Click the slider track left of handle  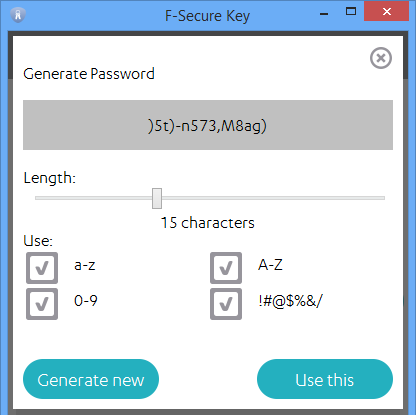click(93, 198)
